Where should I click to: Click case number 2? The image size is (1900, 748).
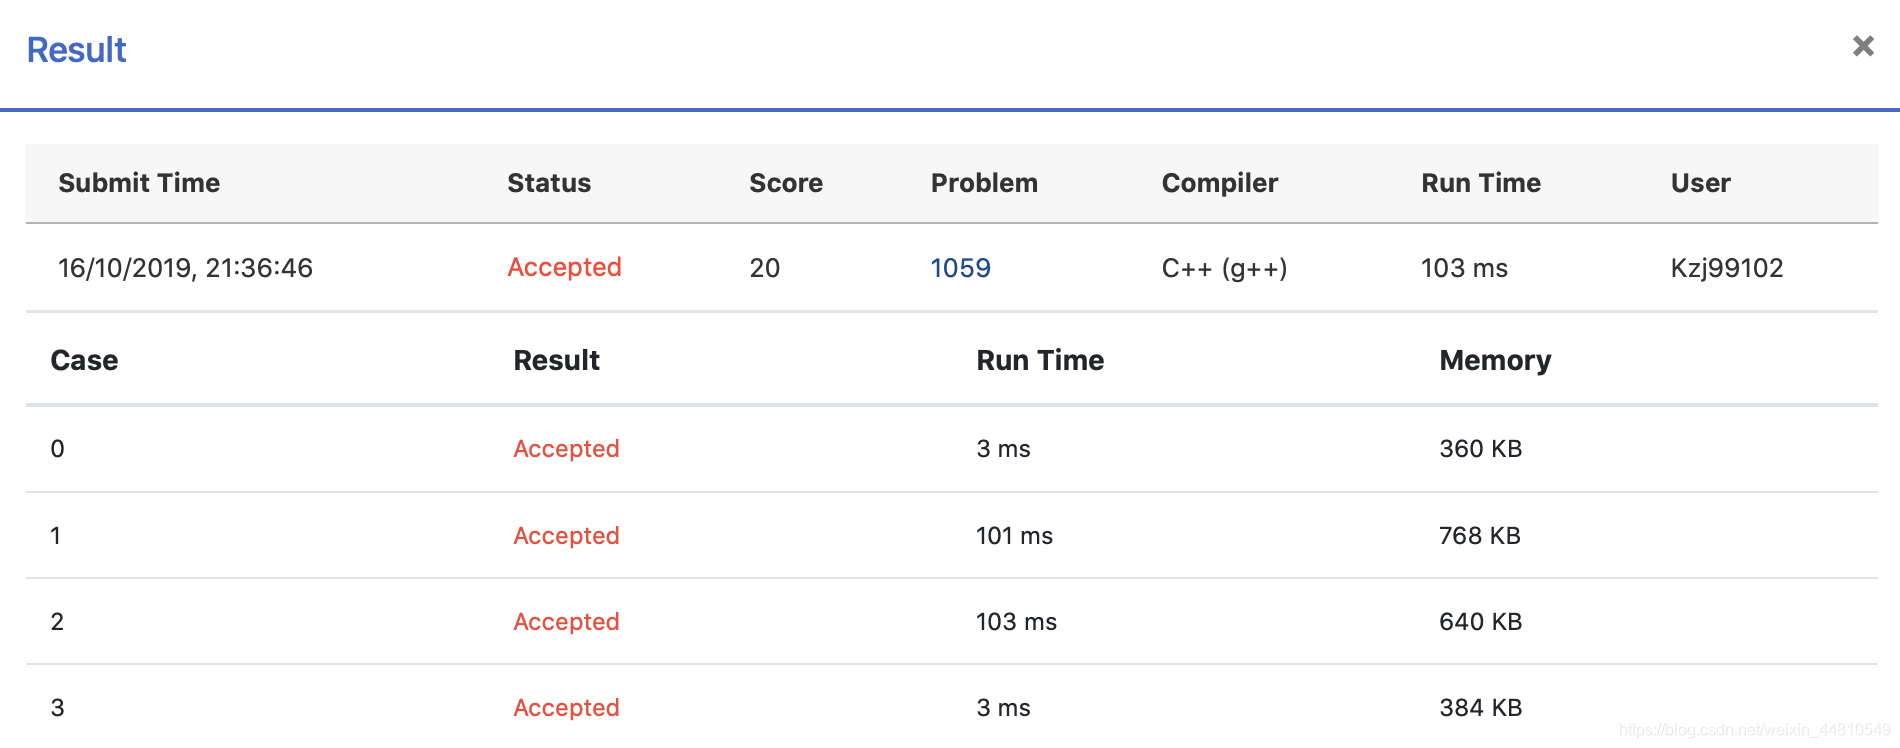coord(57,622)
